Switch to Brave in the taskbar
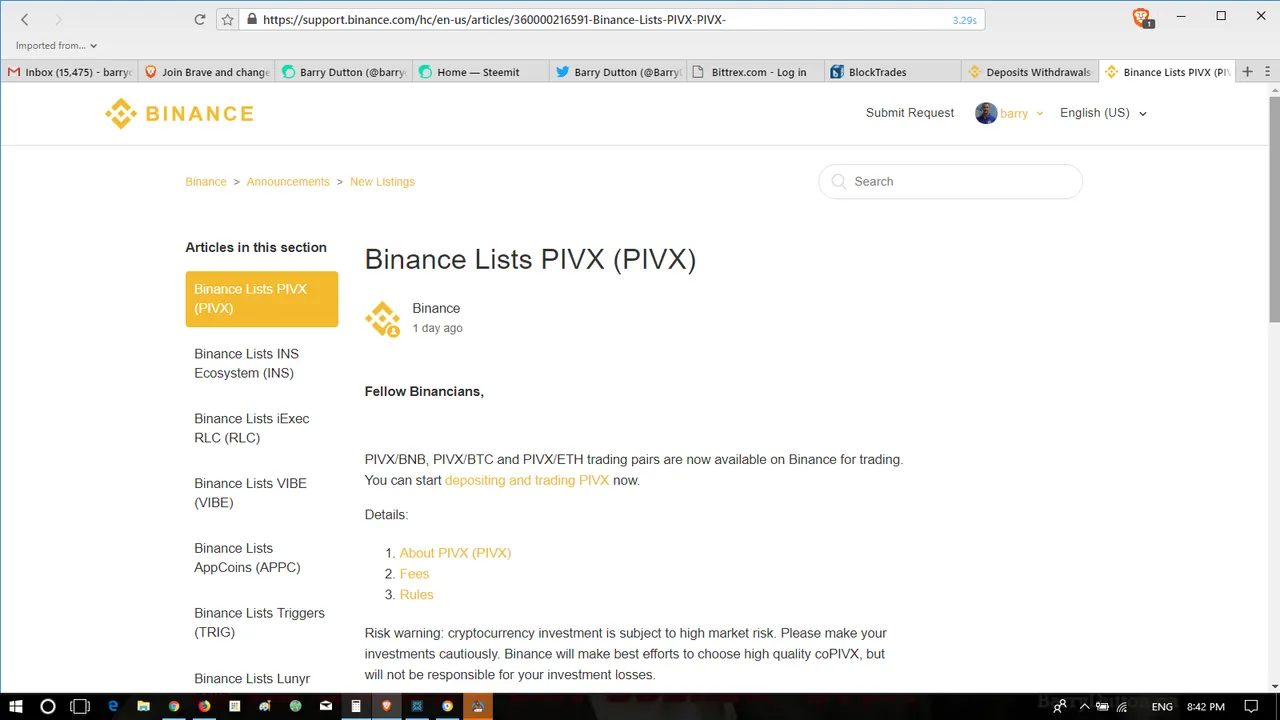Image resolution: width=1280 pixels, height=720 pixels. [387, 706]
